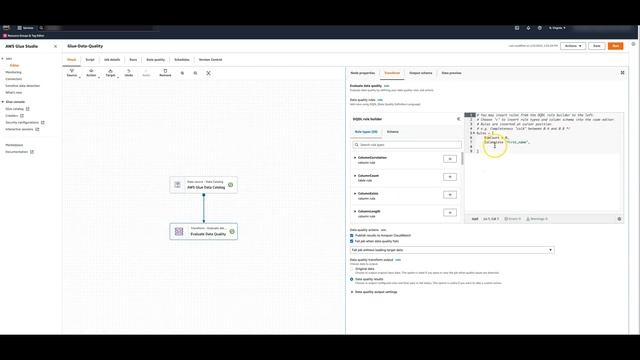Open Resource Groups & Tag Editor shortcut

pos(24,36)
